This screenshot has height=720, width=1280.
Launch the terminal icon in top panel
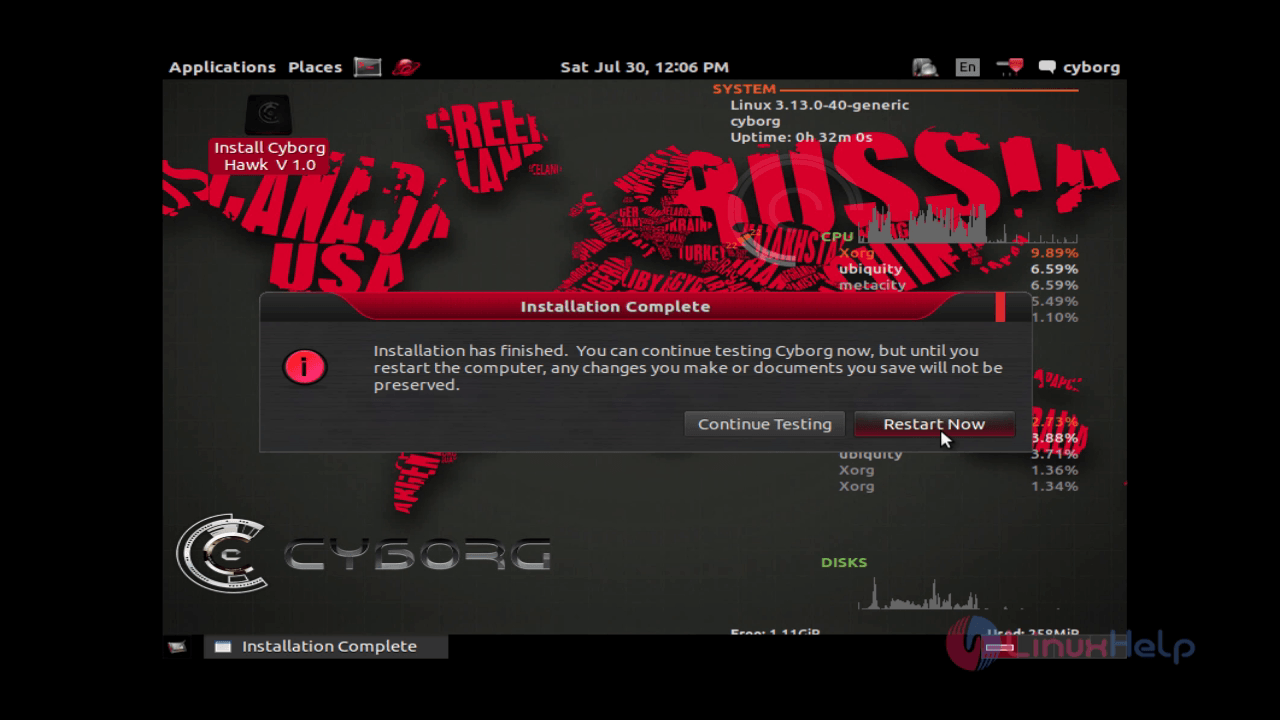click(x=368, y=67)
